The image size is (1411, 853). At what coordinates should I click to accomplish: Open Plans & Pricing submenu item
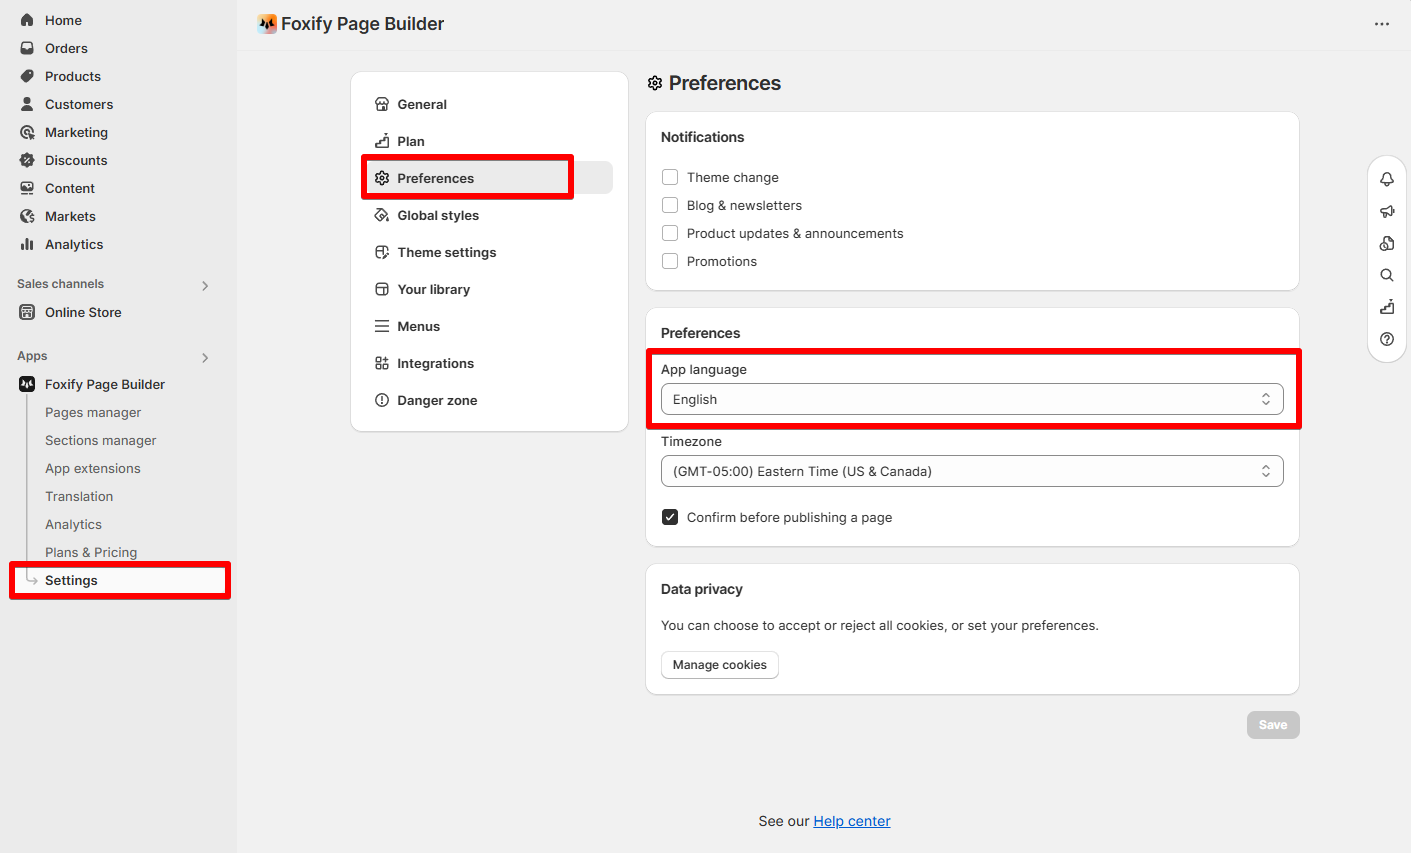point(91,552)
